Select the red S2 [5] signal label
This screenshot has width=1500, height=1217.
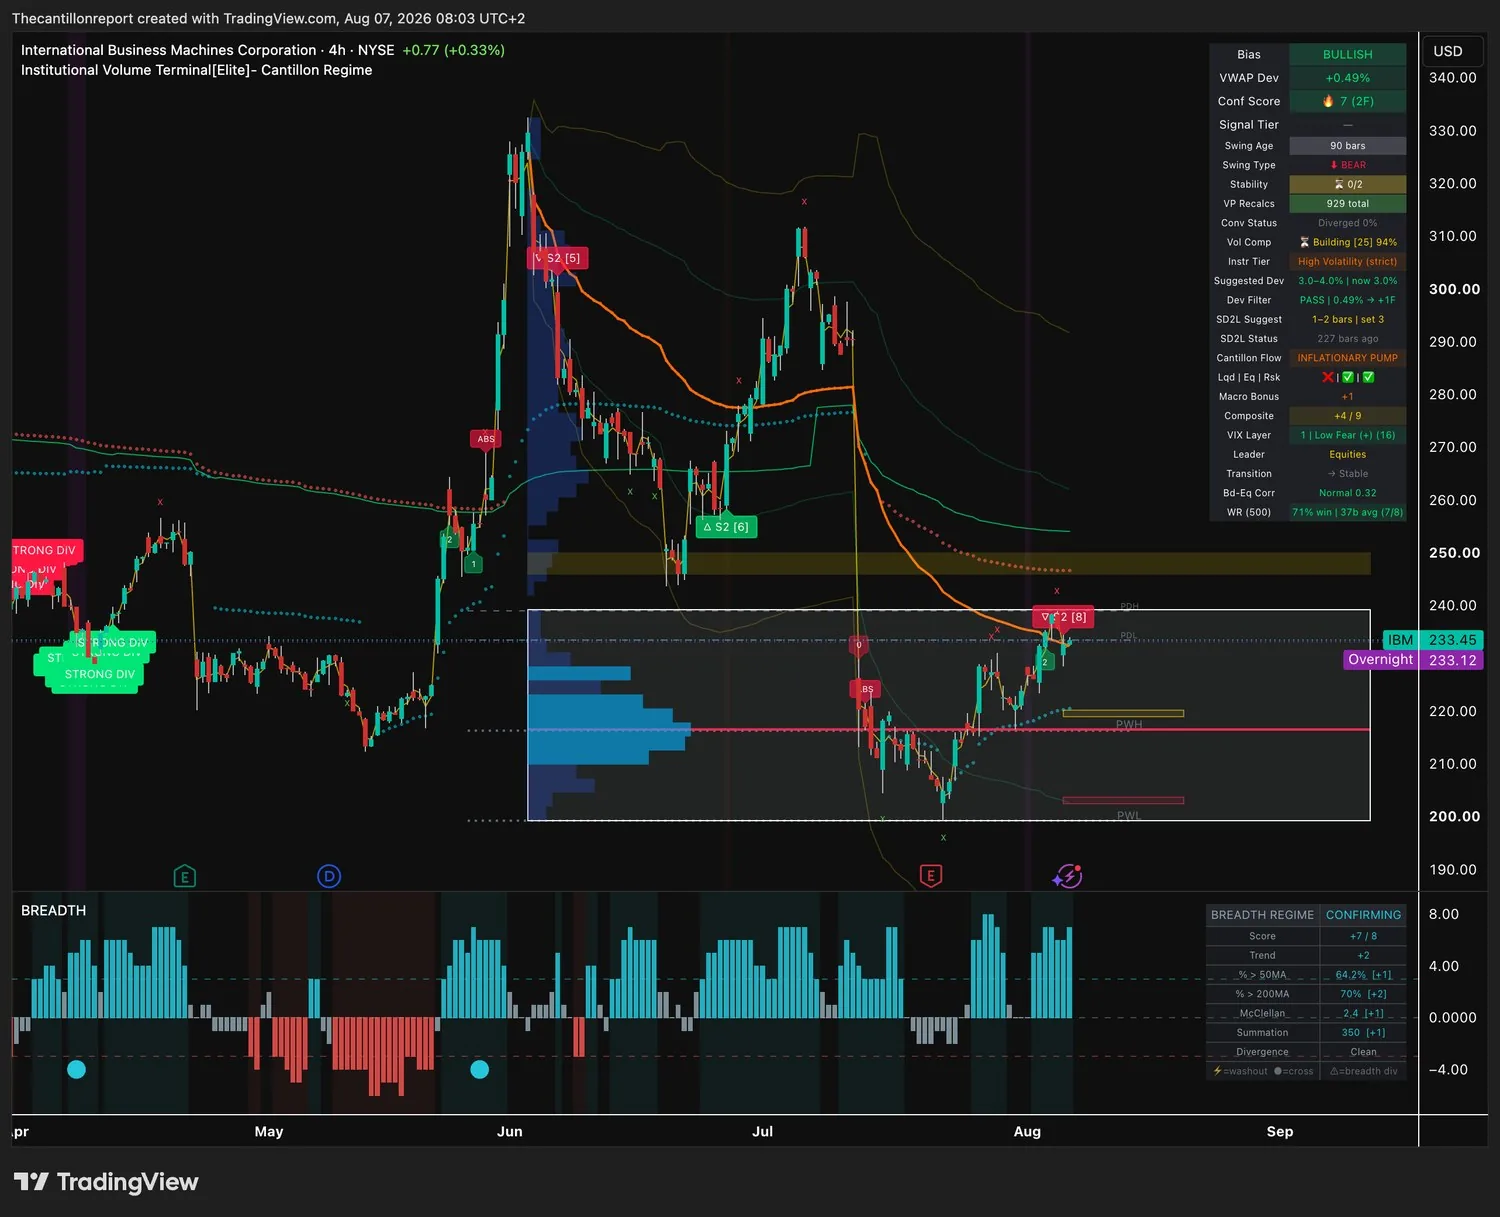coord(558,258)
